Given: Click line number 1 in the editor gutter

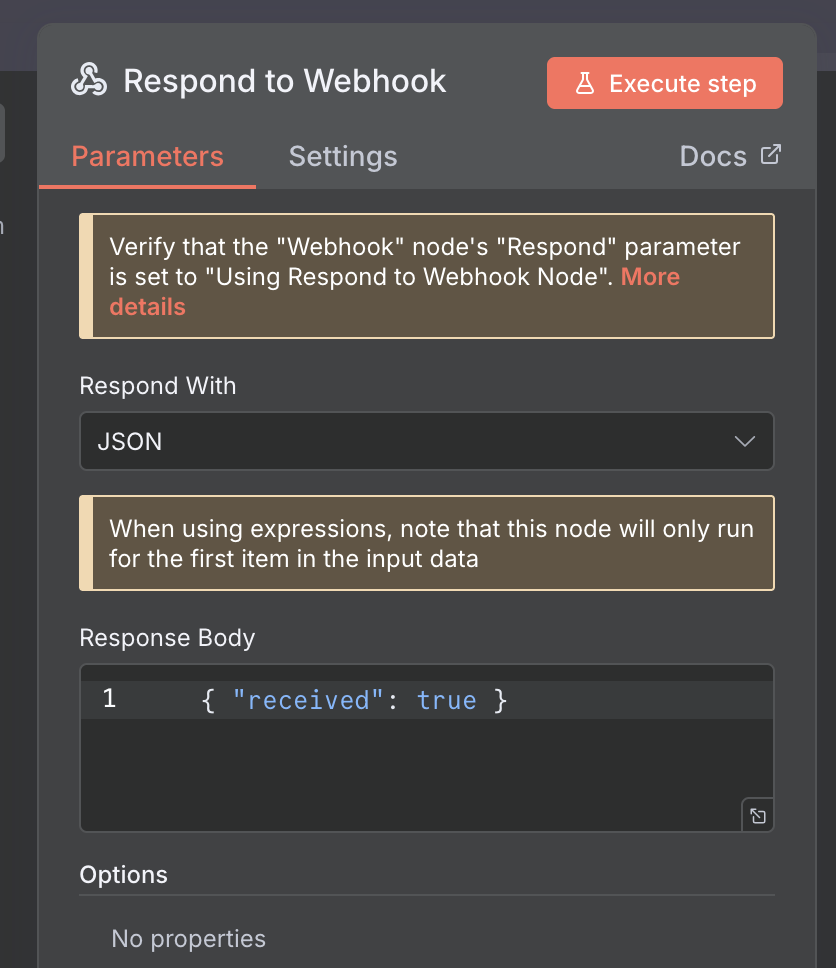Looking at the screenshot, I should (109, 699).
